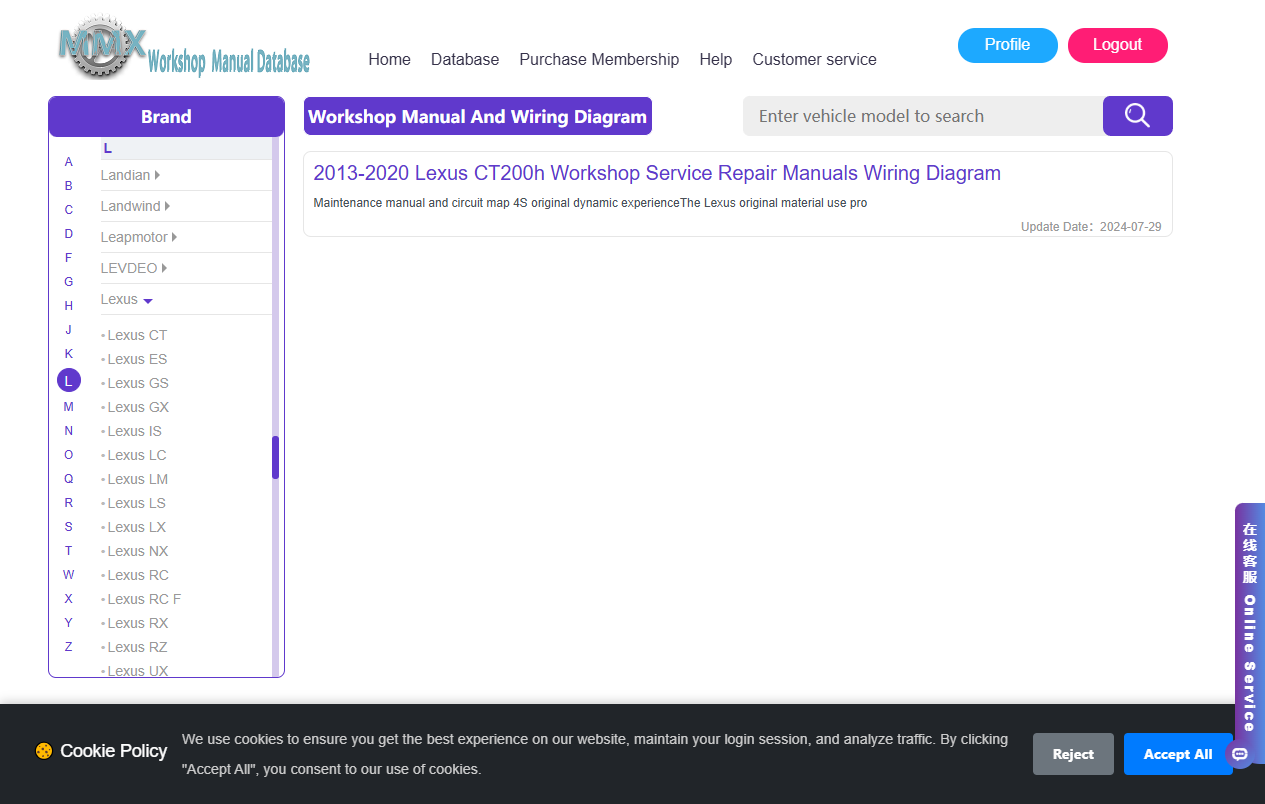Open the Database menu item
This screenshot has width=1265, height=804.
tap(465, 59)
